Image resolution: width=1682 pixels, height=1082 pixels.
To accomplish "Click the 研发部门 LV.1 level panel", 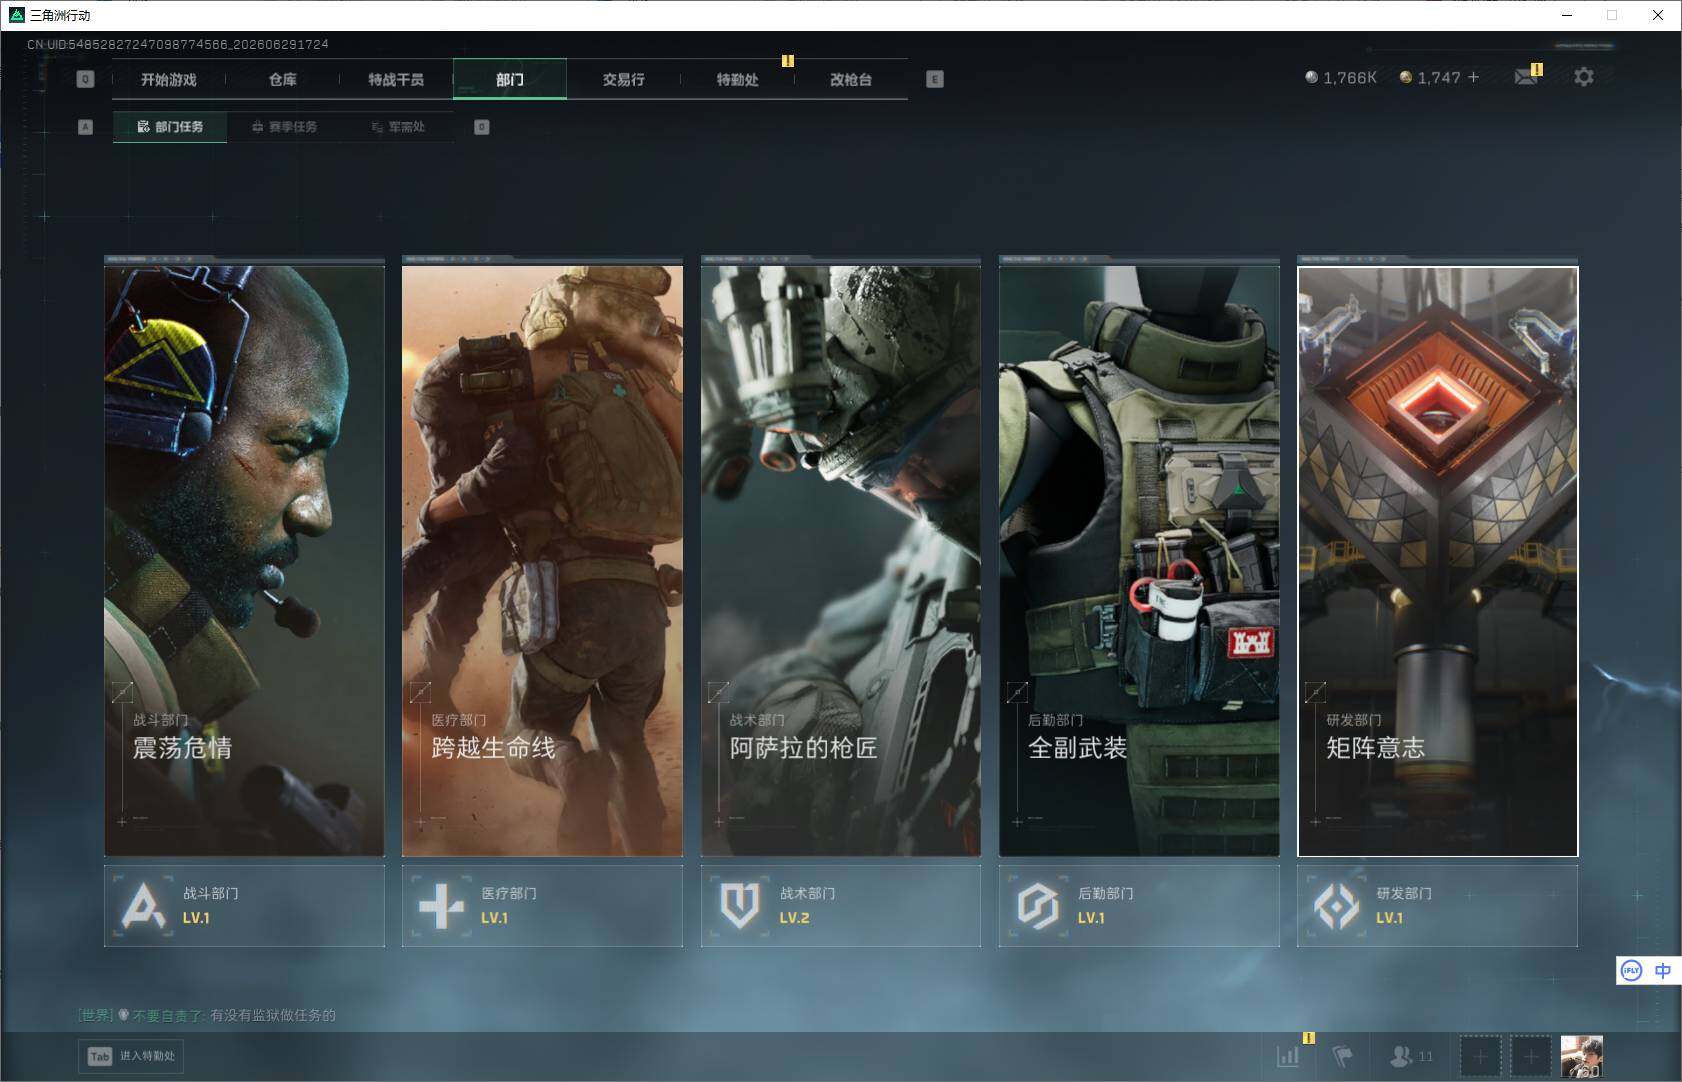I will 1437,905.
